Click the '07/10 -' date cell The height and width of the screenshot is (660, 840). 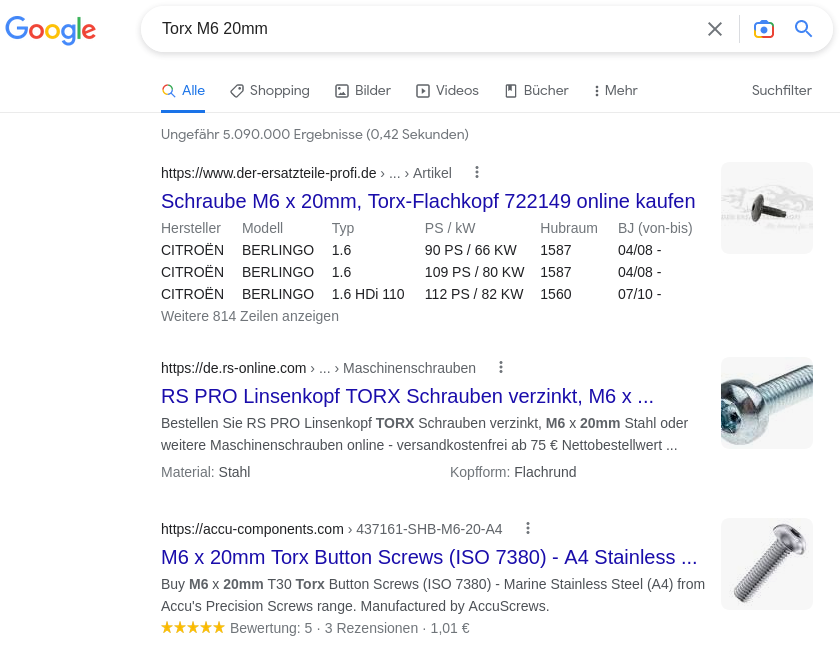click(640, 295)
